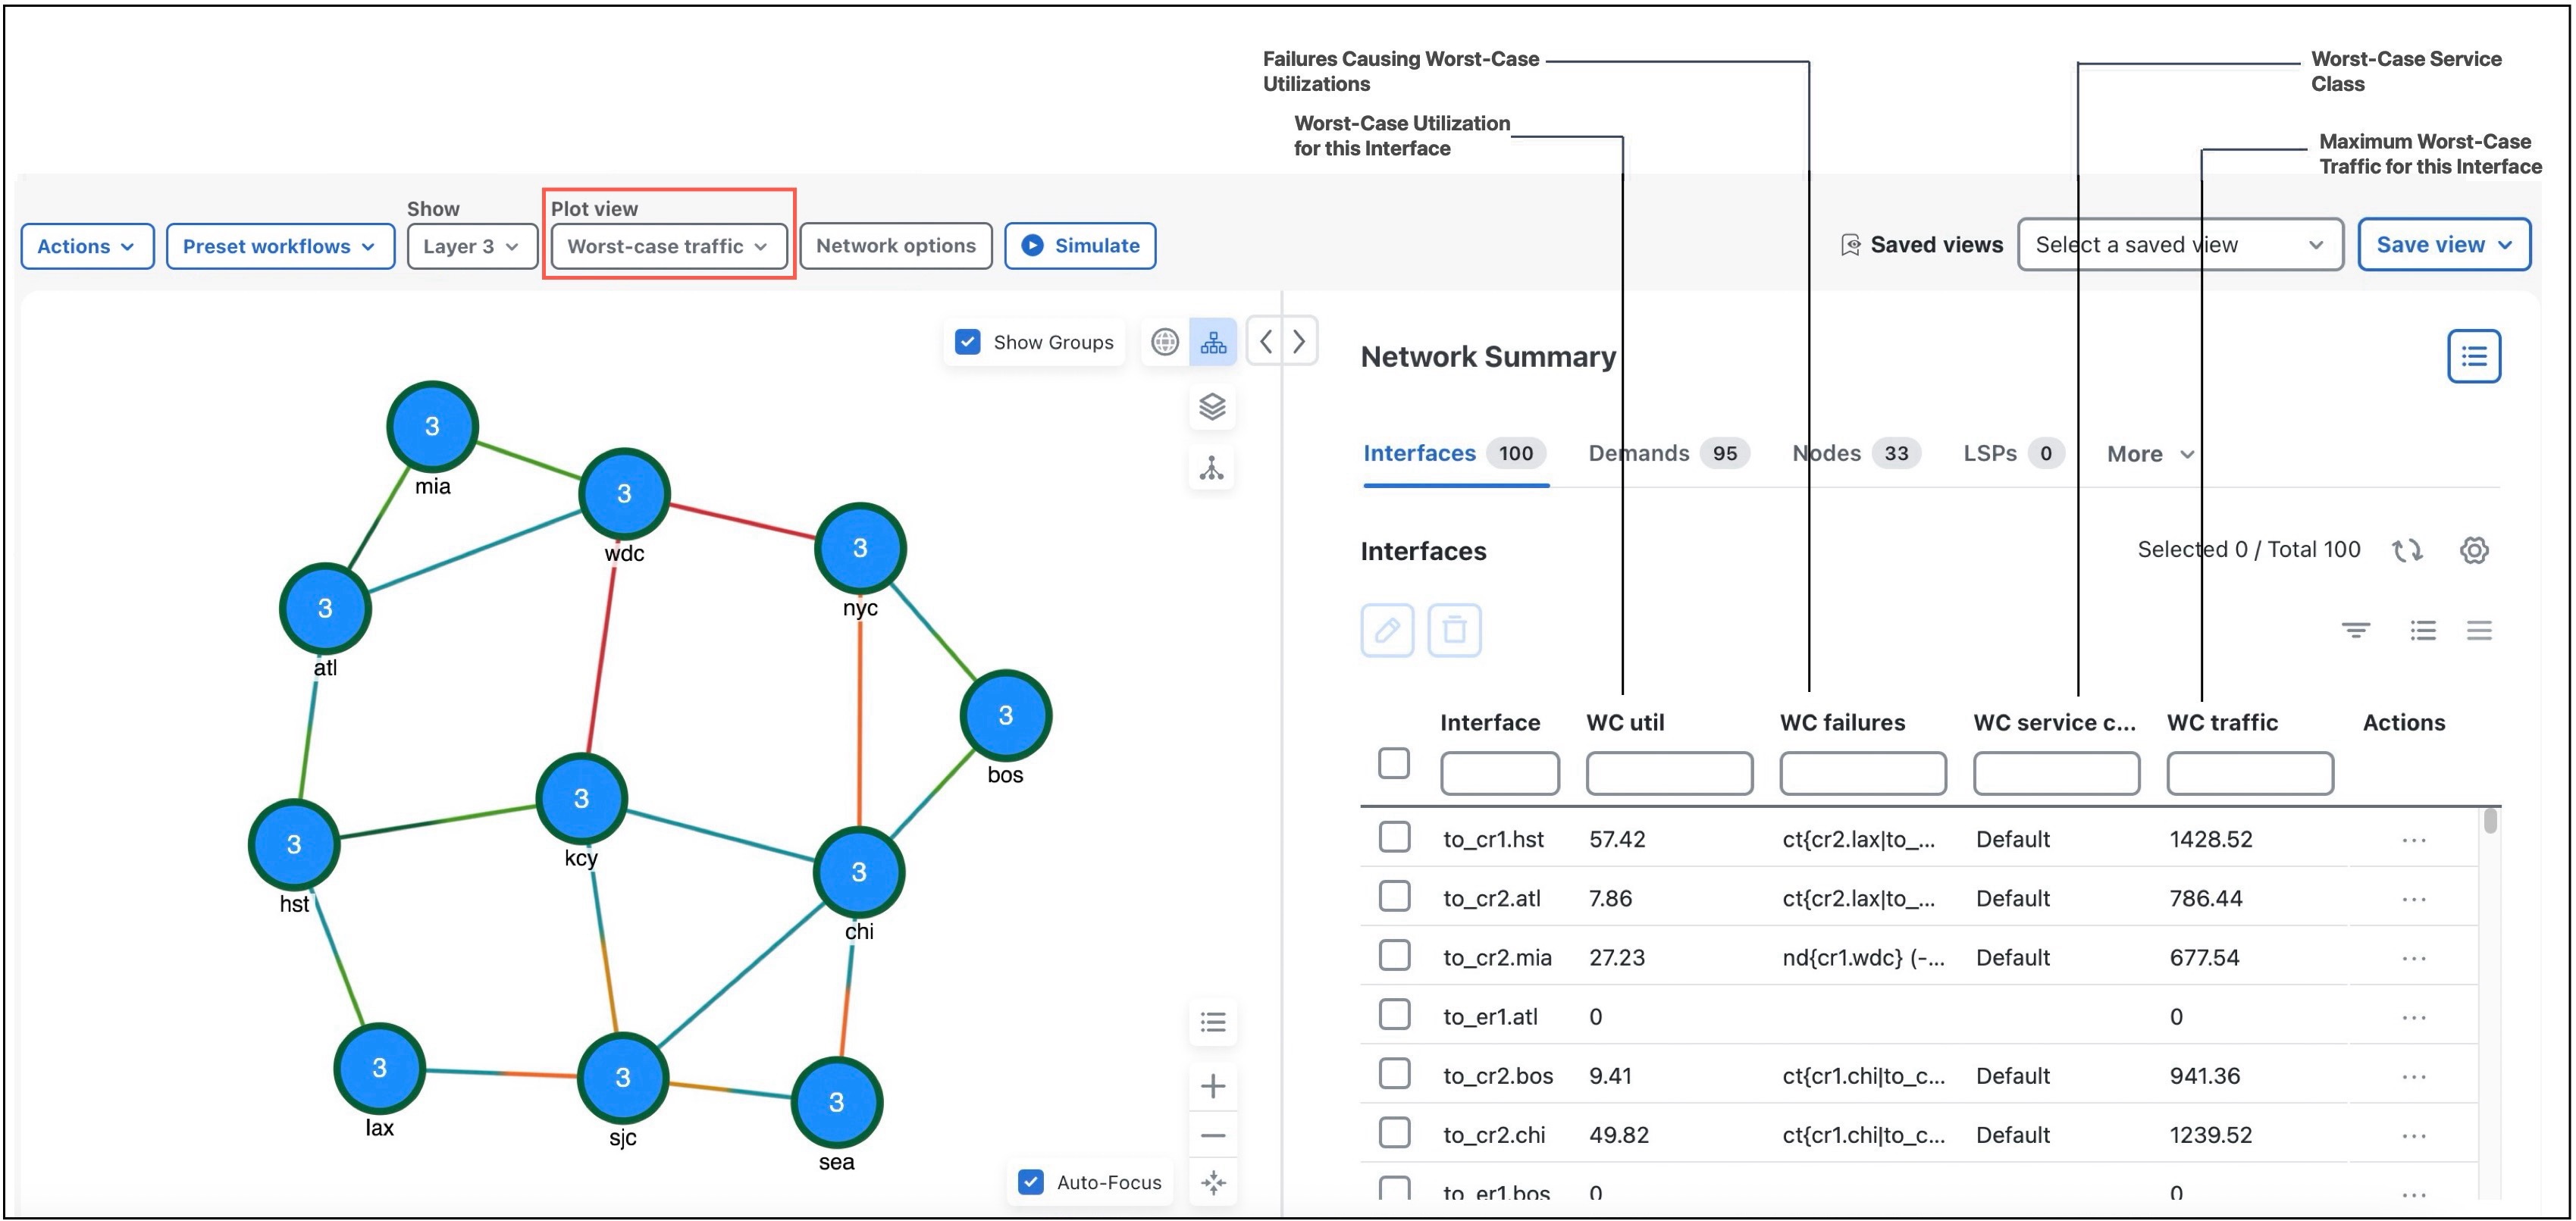Select the multilayer topology icon below layers
This screenshot has height=1221, width=2576.
[1212, 468]
